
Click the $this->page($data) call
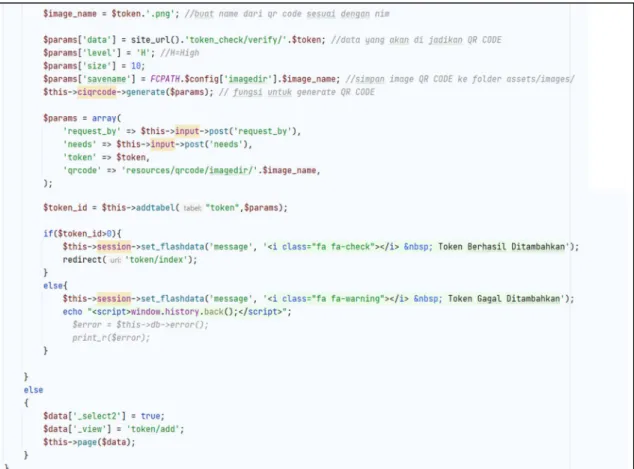89,442
